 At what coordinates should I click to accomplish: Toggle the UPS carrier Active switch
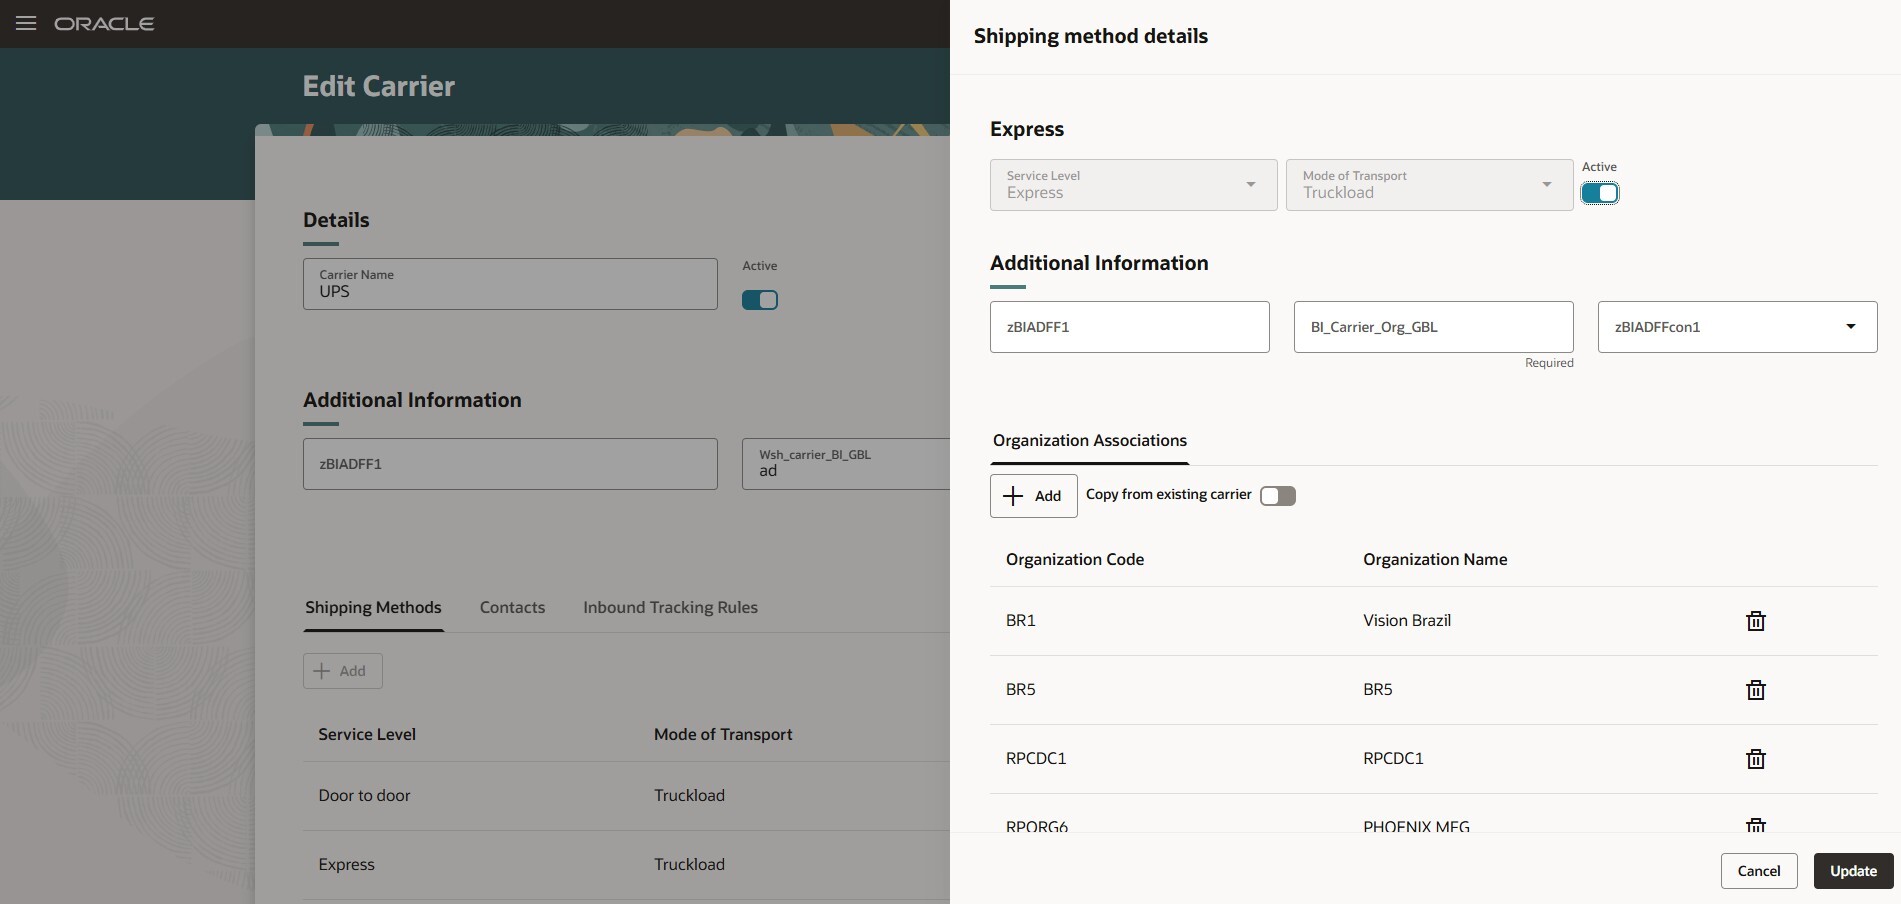(x=759, y=300)
